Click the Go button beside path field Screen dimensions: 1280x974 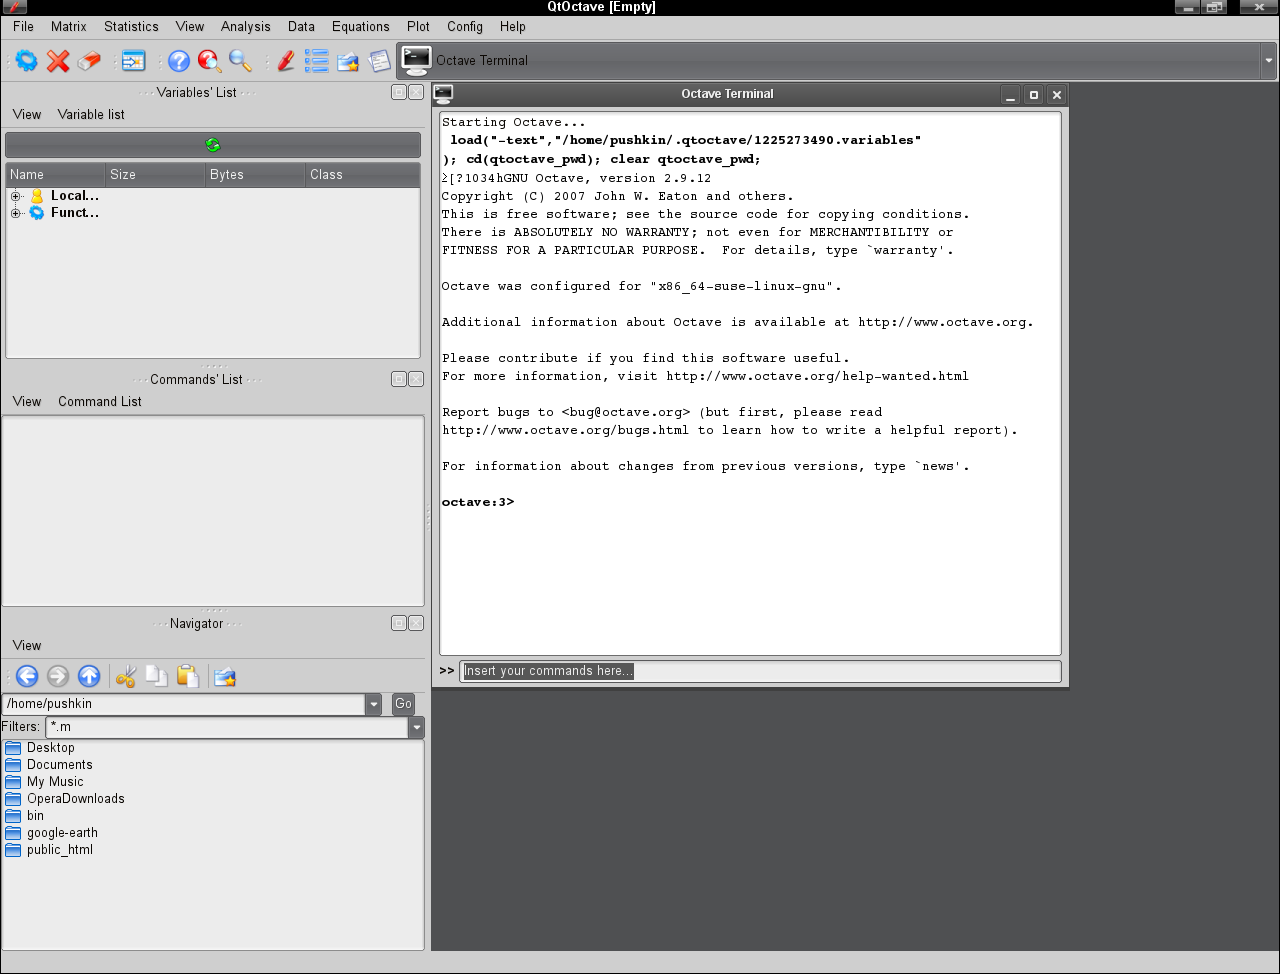(x=403, y=704)
